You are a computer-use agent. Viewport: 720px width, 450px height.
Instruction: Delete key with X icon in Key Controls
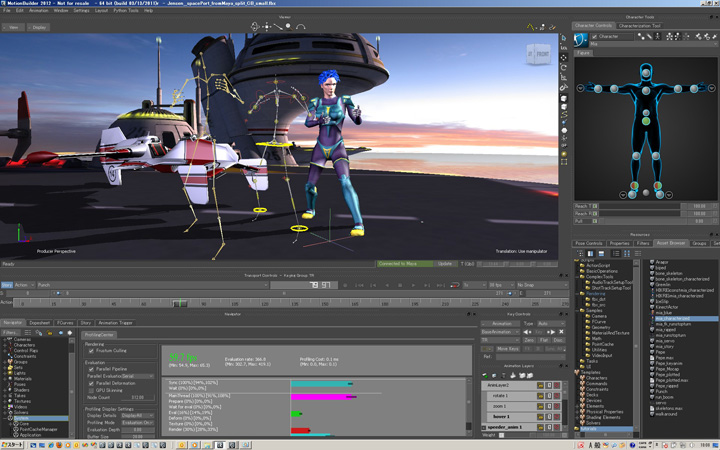[561, 332]
